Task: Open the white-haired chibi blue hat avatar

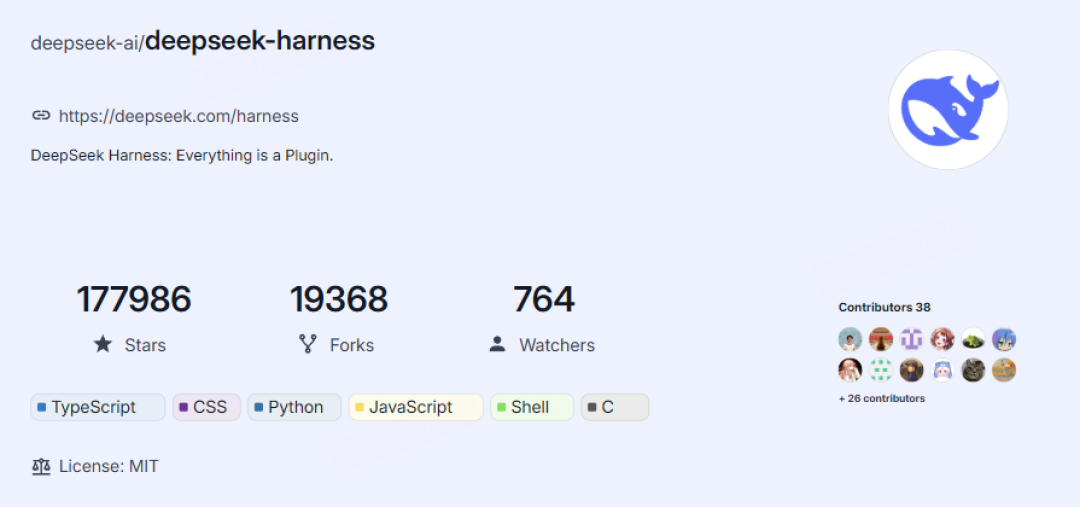Action: tap(942, 370)
